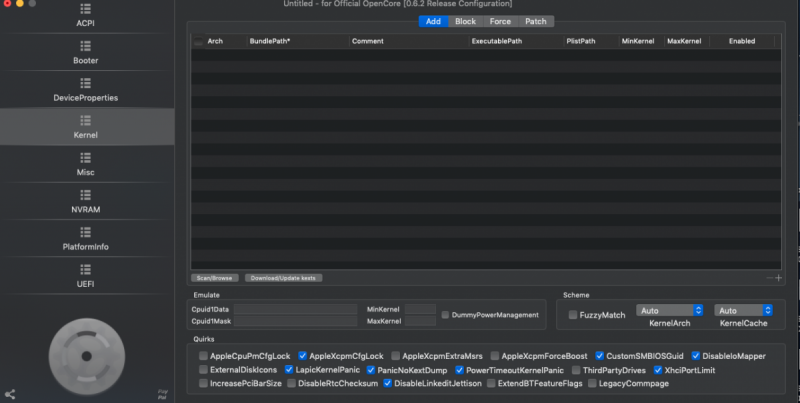
Task: Enable ExtendBTFeatureFlags quirk
Action: pyautogui.click(x=491, y=383)
